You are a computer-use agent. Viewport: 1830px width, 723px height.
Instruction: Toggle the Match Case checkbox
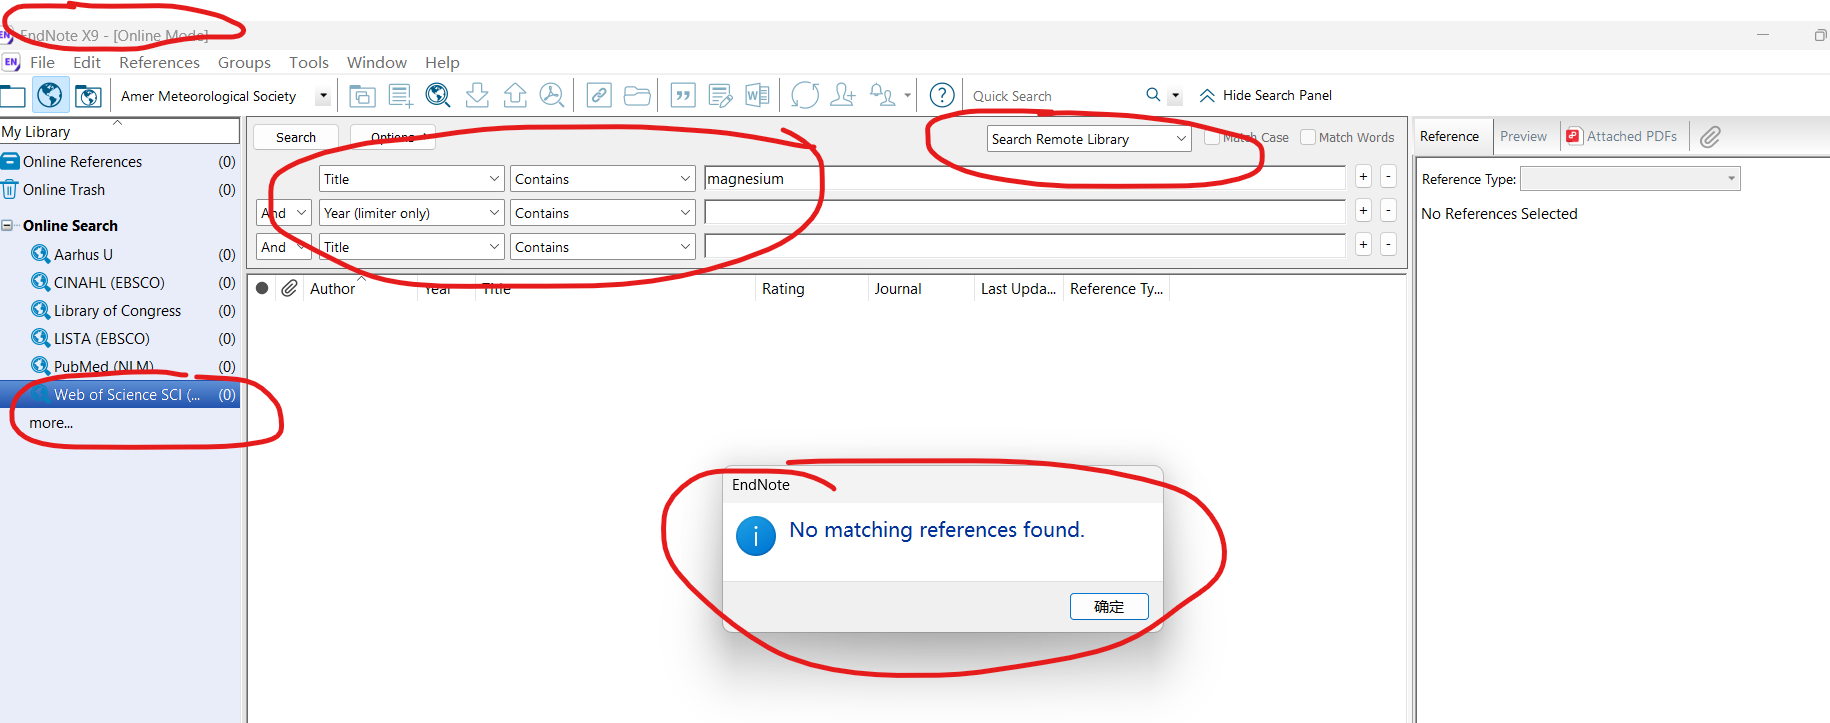[1212, 137]
